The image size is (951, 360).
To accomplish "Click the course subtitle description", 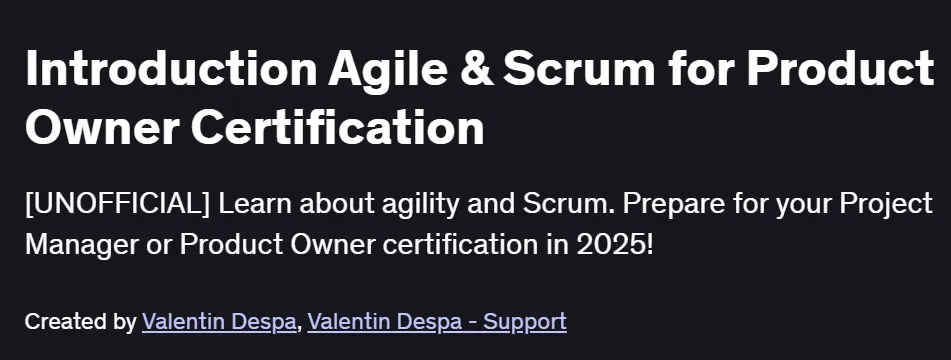I will coord(479,224).
